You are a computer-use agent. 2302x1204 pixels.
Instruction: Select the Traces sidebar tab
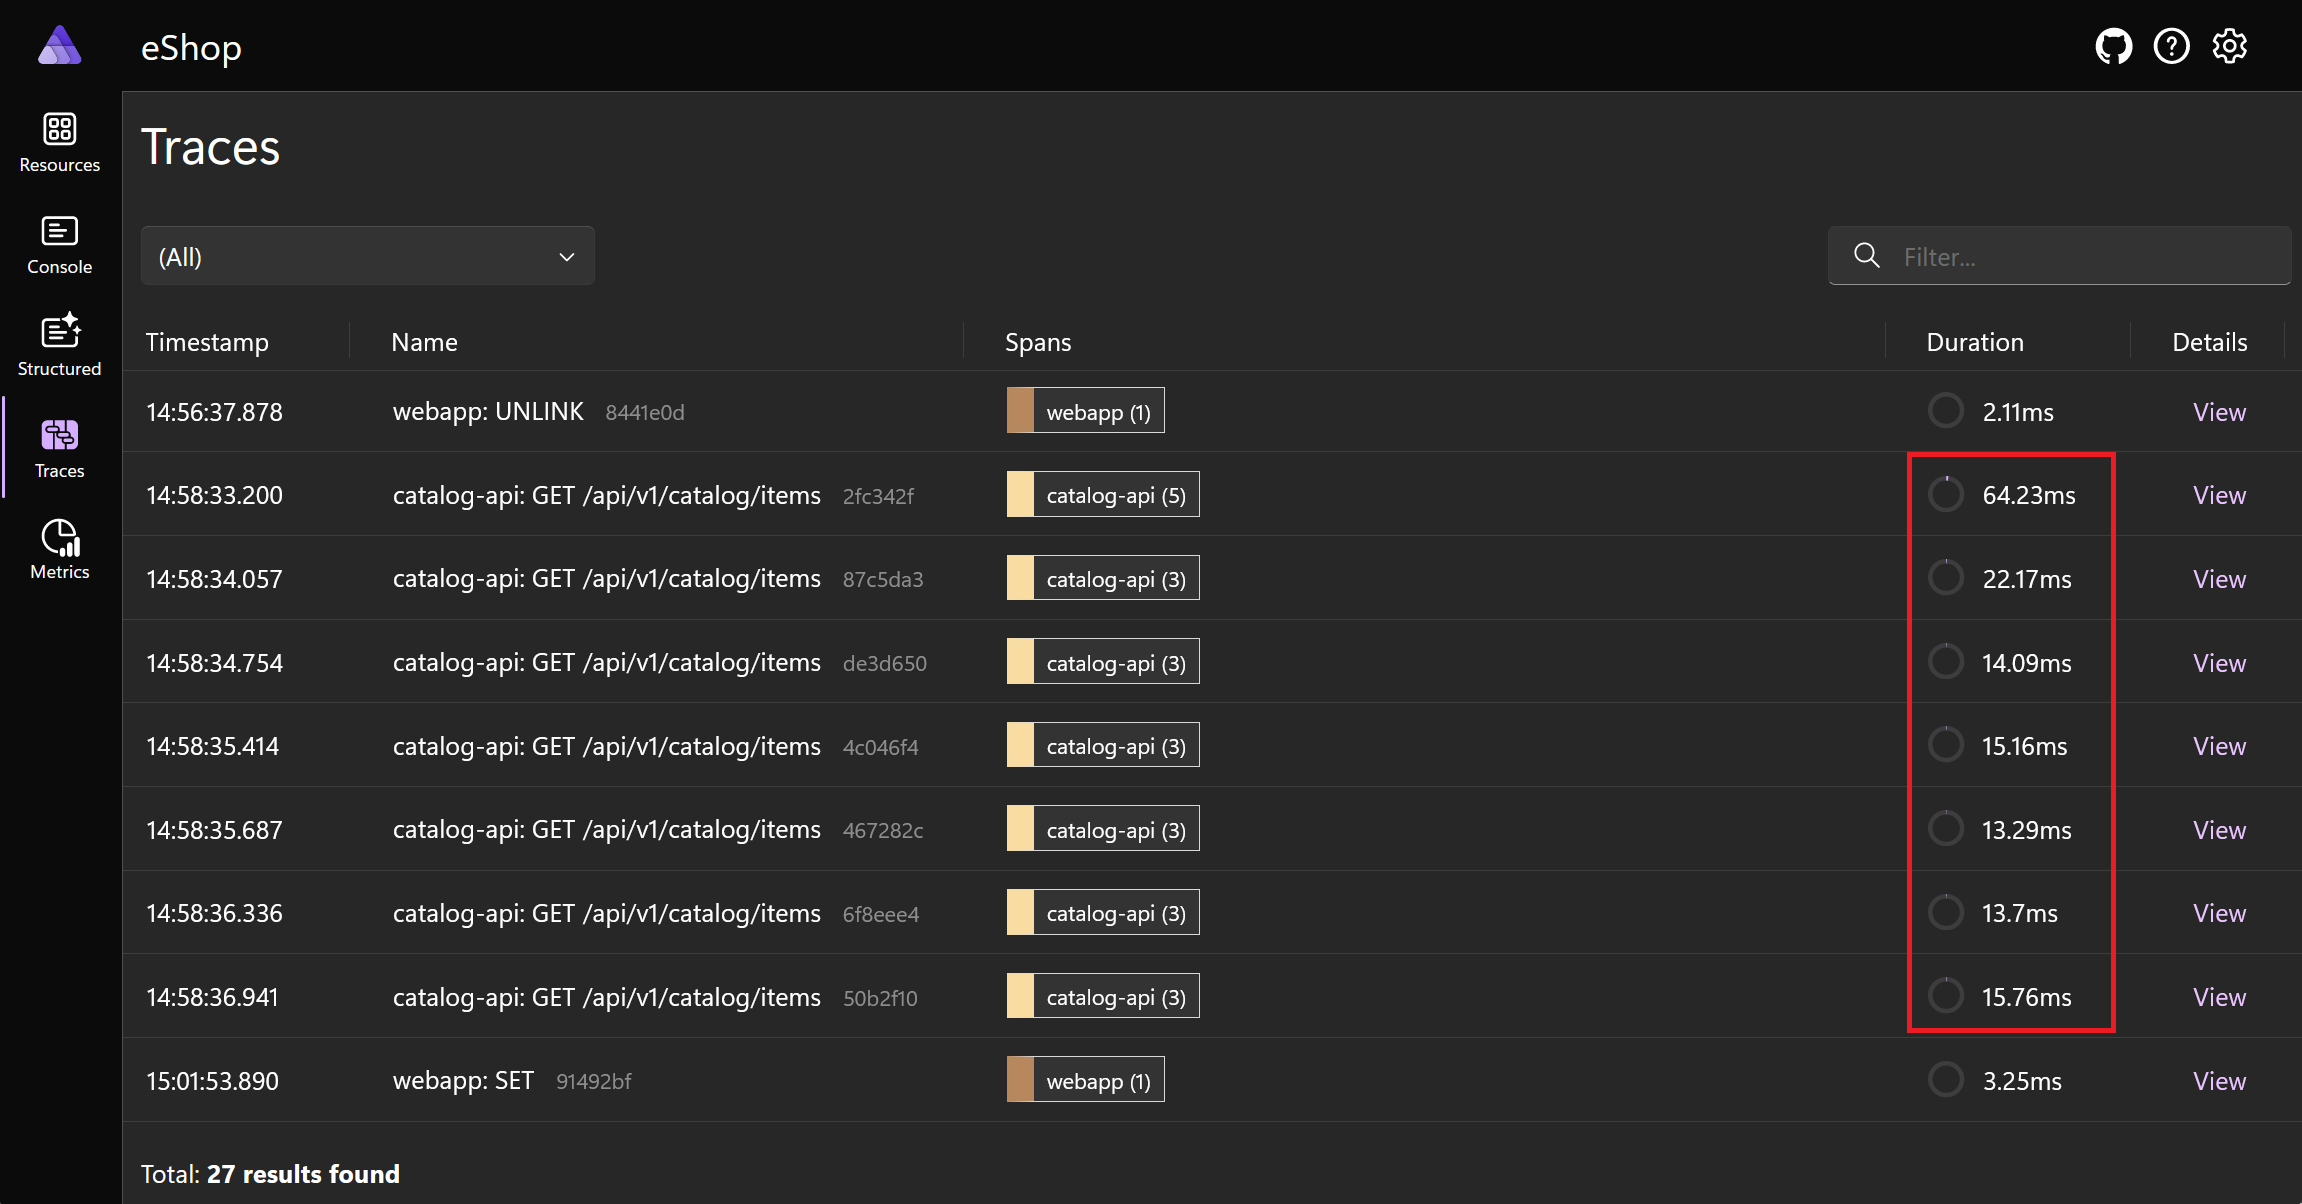point(60,448)
